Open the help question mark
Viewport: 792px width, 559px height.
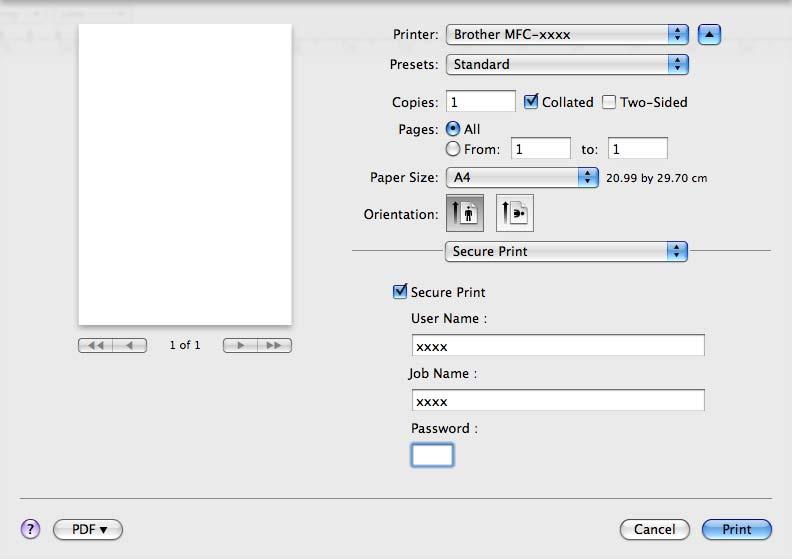[x=30, y=529]
